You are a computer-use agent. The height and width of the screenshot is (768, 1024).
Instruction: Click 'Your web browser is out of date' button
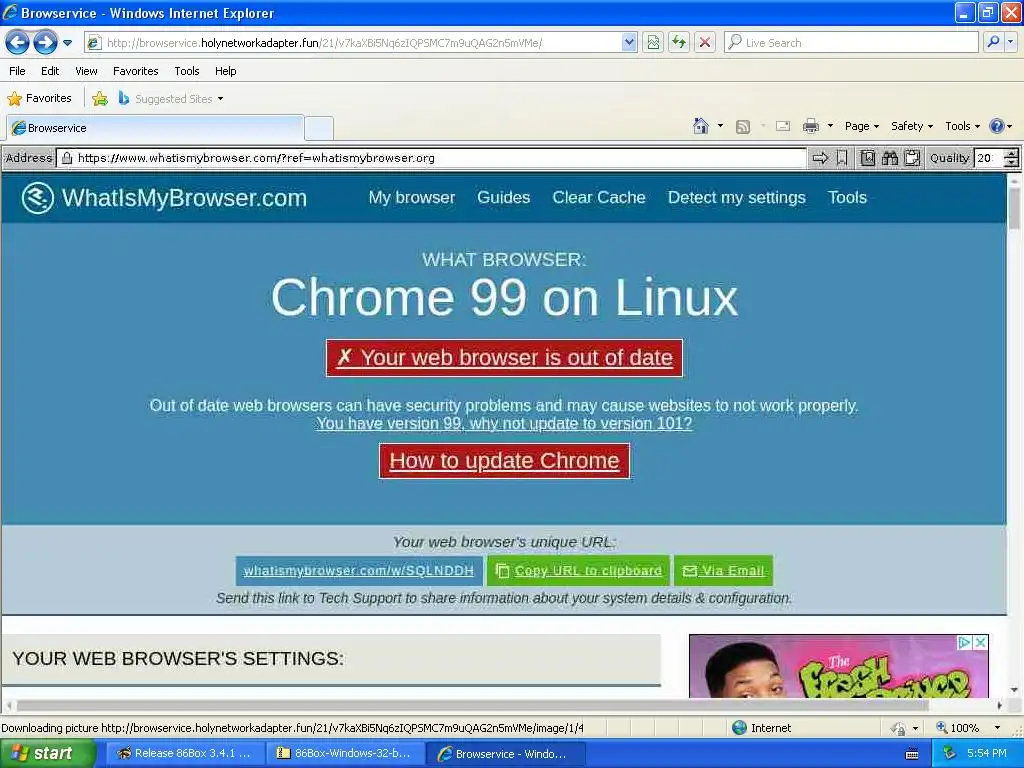(504, 358)
